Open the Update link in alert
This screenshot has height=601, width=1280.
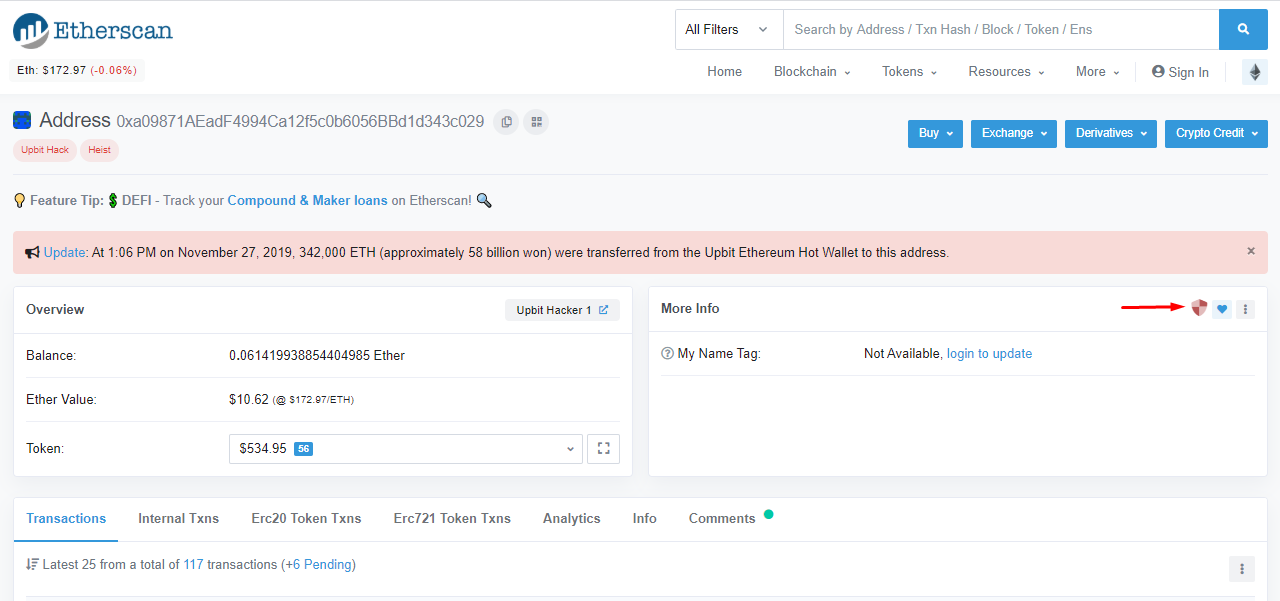(x=65, y=252)
